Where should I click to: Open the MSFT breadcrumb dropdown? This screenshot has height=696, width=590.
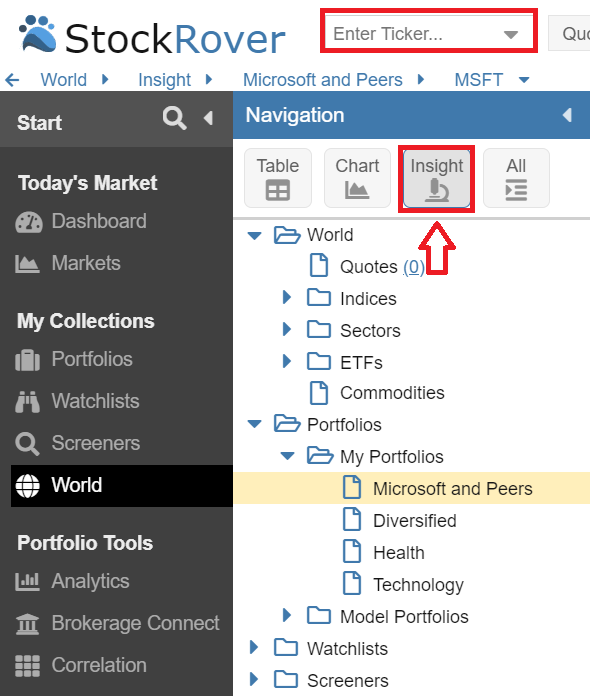[524, 80]
